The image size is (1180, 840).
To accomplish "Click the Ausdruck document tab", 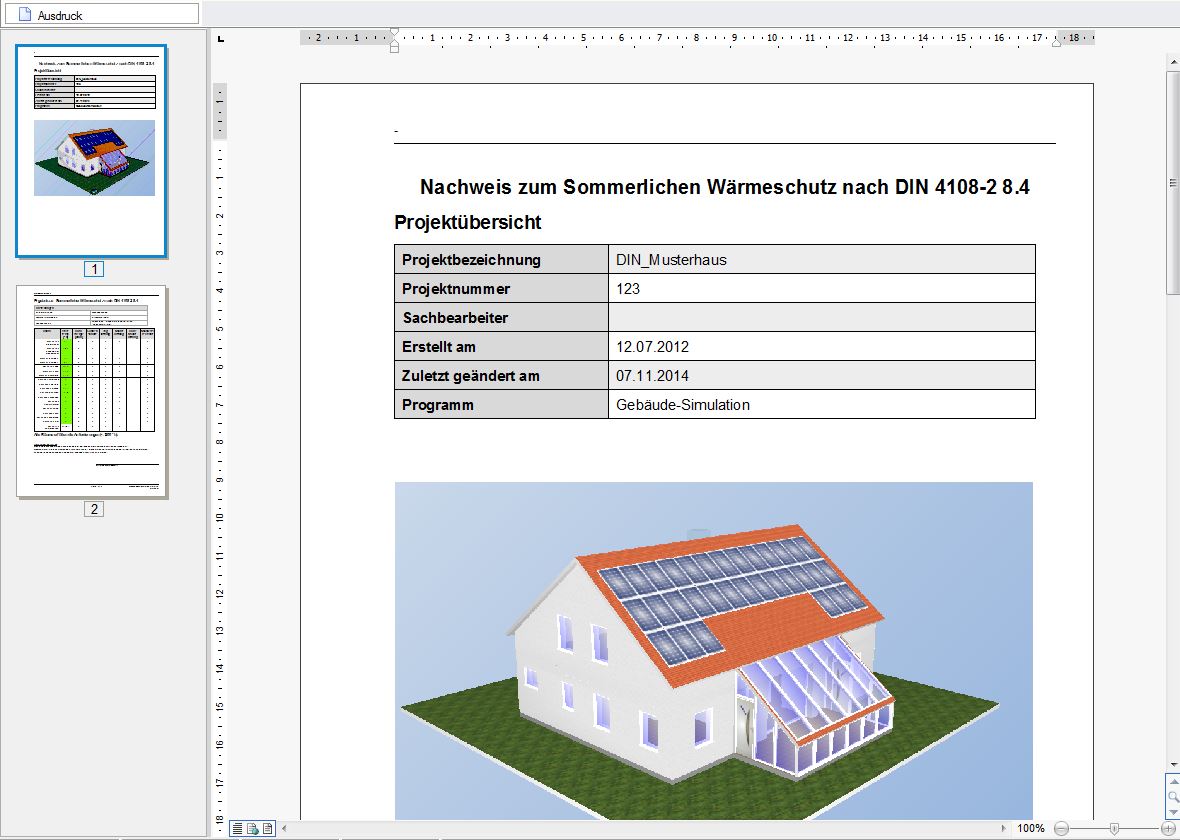I will [x=100, y=14].
